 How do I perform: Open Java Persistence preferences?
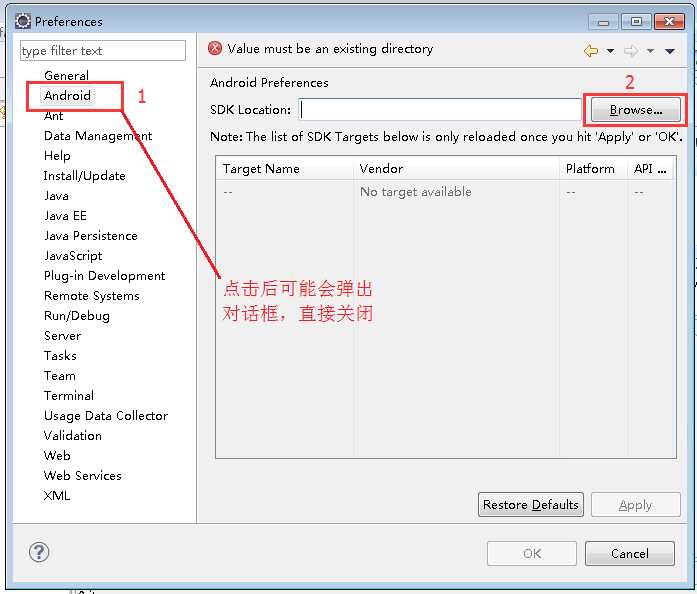point(91,236)
